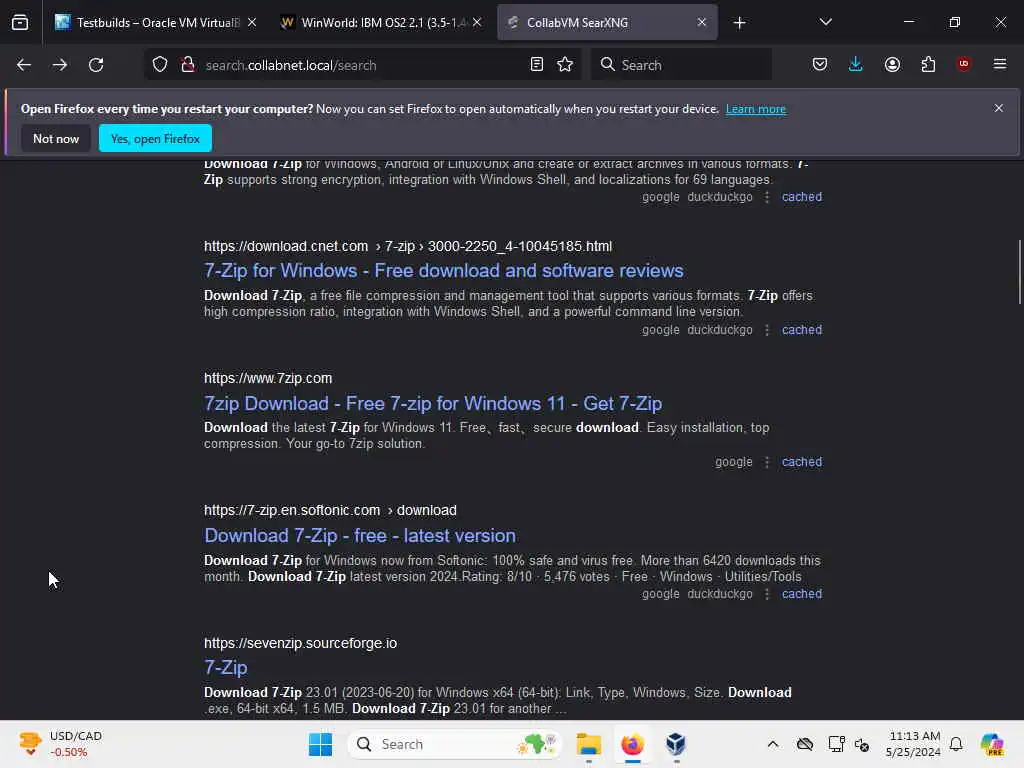
Task: Open the 7-Zip sourceforge result title
Action: click(x=226, y=667)
